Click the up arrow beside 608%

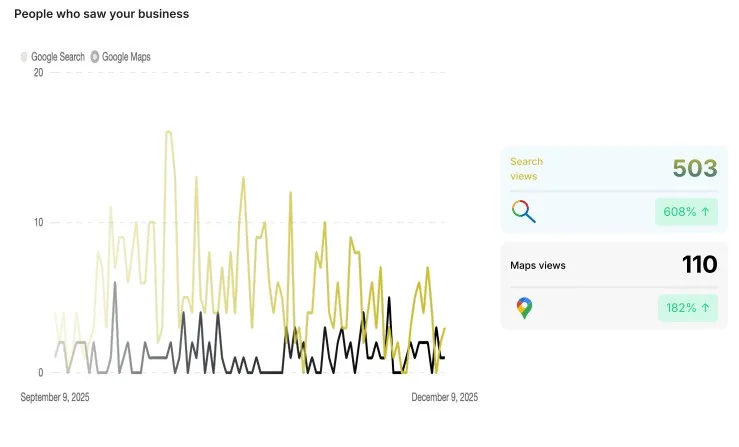click(705, 211)
